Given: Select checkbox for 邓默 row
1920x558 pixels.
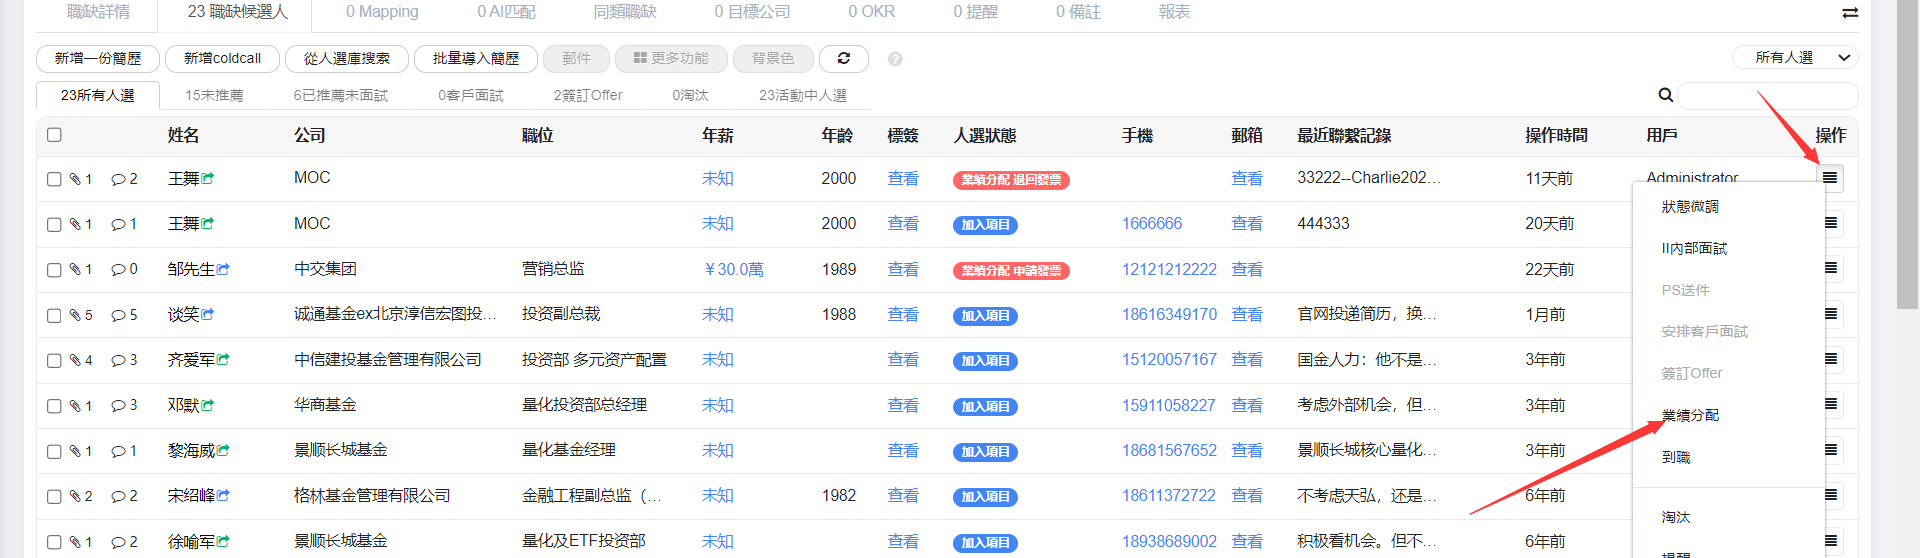Looking at the screenshot, I should [x=54, y=406].
